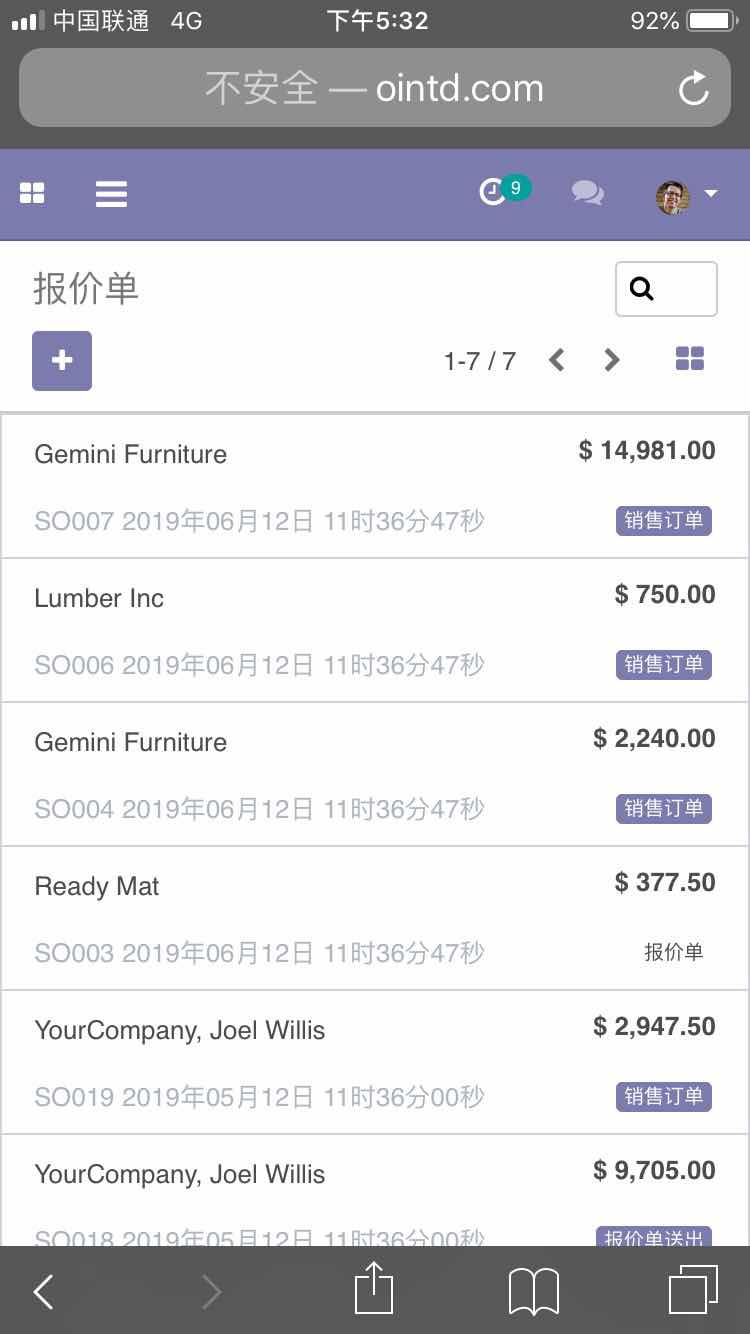Show Safari open tabs
This screenshot has width=750, height=1334.
(x=693, y=1290)
